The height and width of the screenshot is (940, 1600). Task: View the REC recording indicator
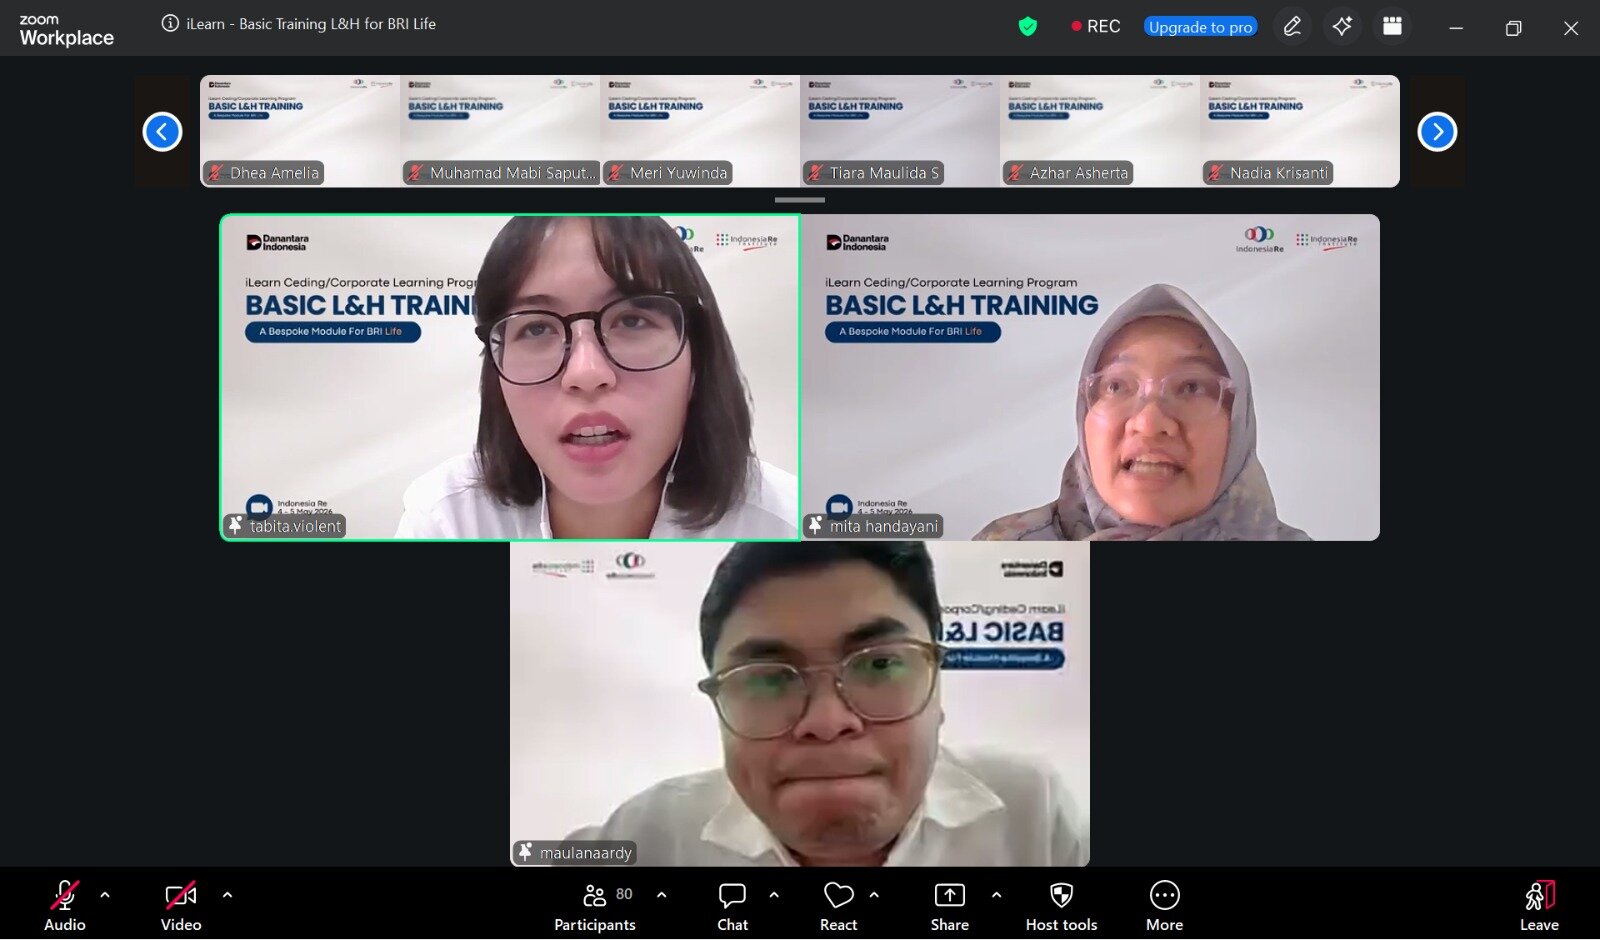point(1095,26)
